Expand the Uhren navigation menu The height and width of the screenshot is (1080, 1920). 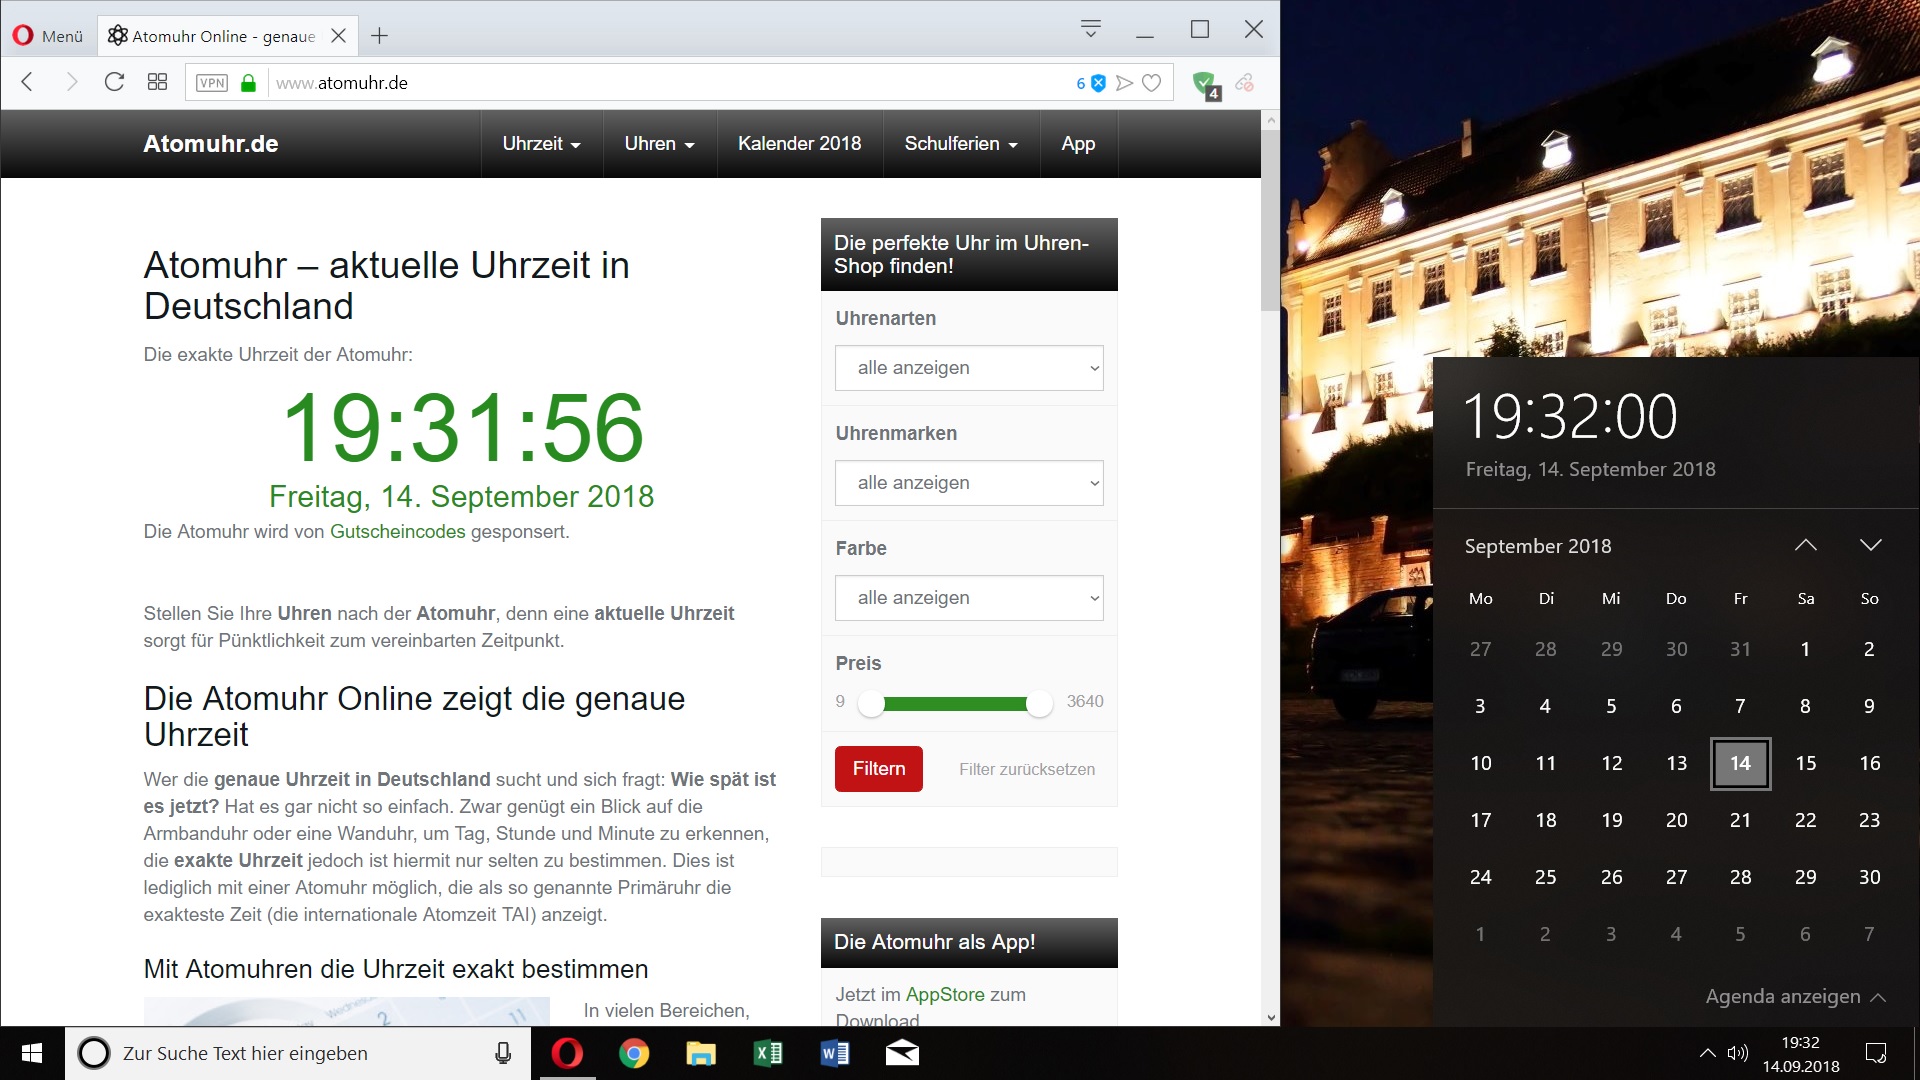pyautogui.click(x=659, y=144)
